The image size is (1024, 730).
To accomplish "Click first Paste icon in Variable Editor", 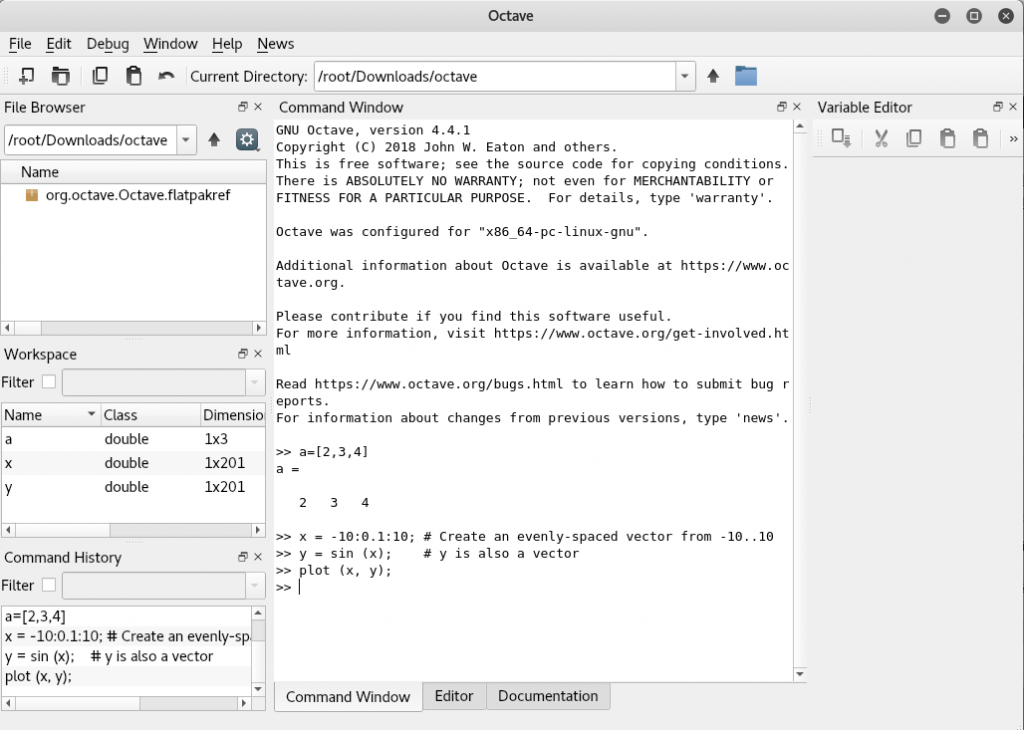I will tap(947, 138).
